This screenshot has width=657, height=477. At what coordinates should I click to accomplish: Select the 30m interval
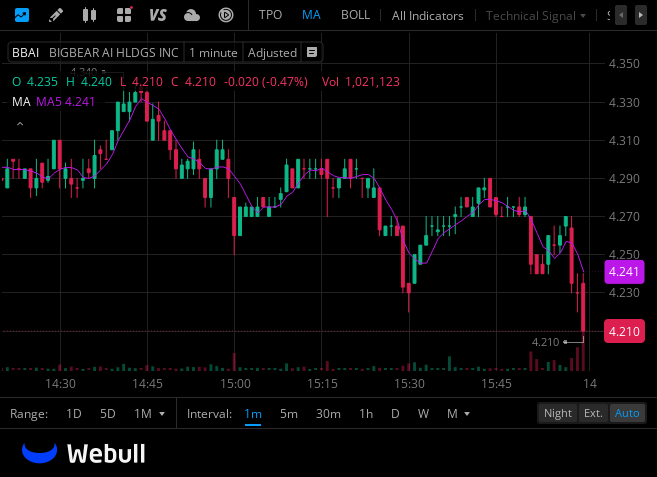(328, 414)
